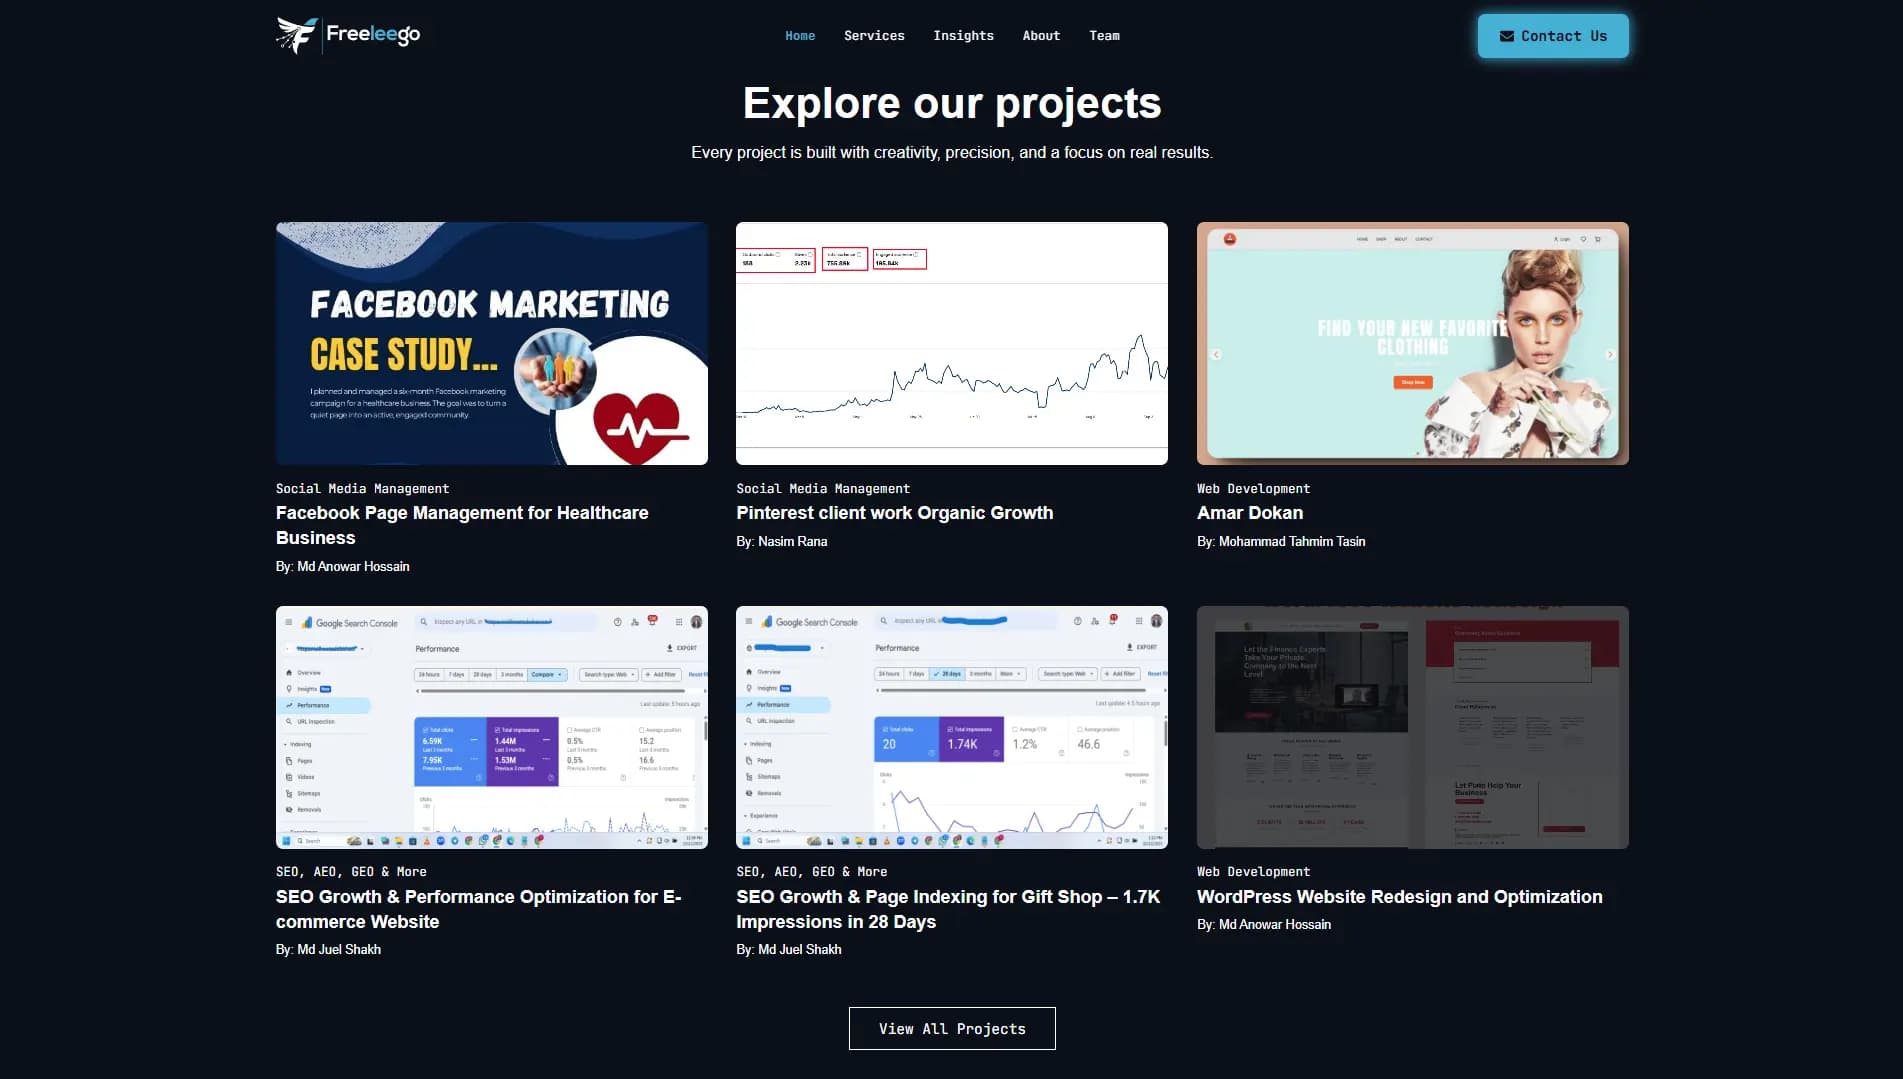The image size is (1903, 1079).
Task: Open the About page link
Action: point(1041,36)
